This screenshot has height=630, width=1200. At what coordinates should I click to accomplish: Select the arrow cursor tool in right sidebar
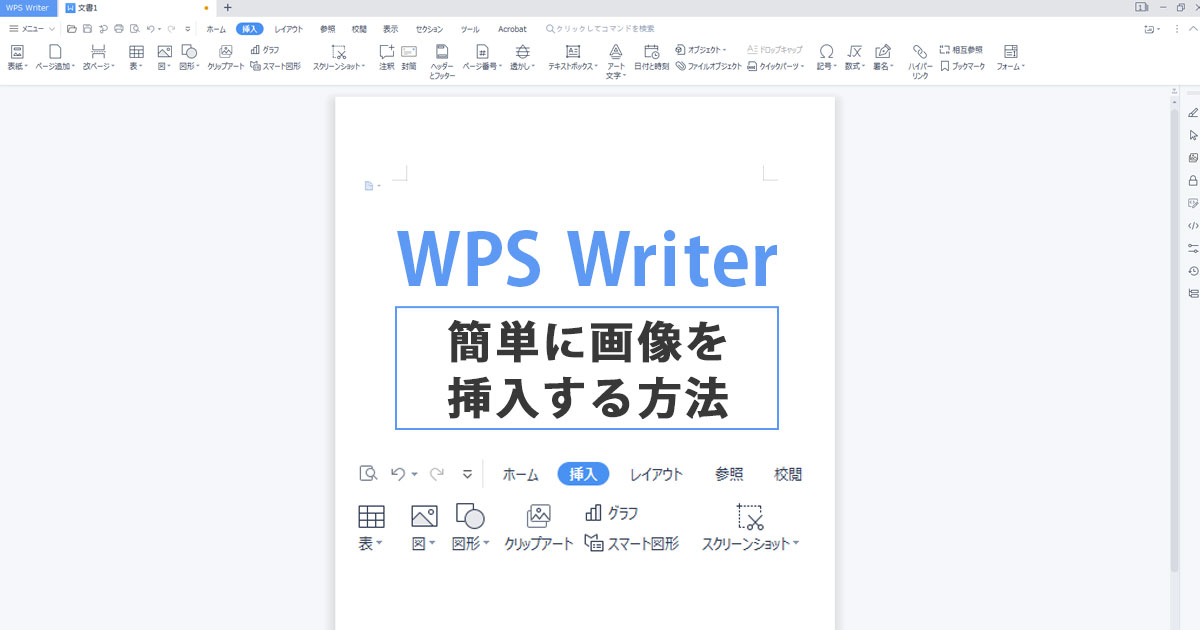(1192, 135)
